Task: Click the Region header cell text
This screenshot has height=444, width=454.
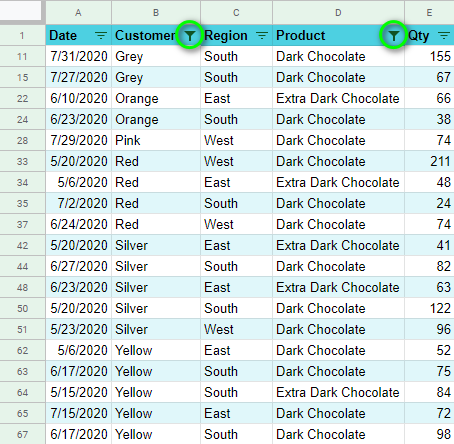Action: tap(226, 35)
